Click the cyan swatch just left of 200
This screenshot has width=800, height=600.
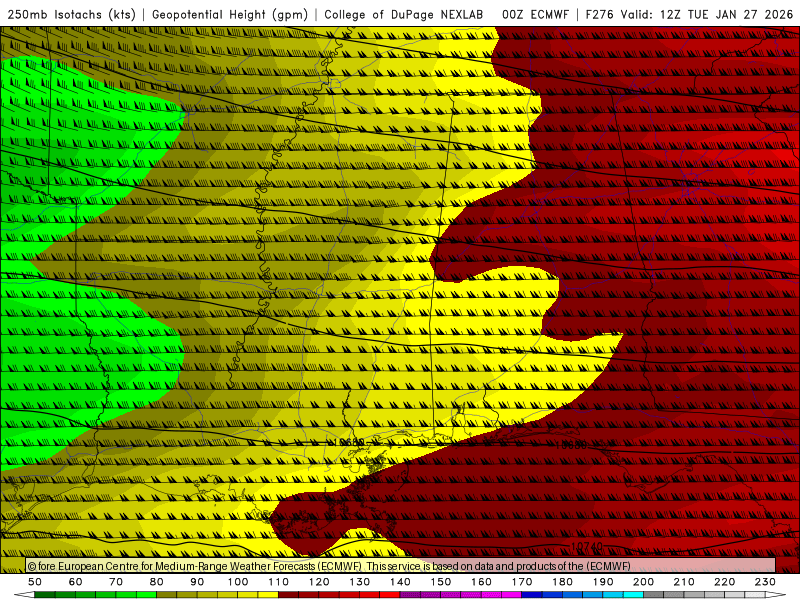click(633, 595)
